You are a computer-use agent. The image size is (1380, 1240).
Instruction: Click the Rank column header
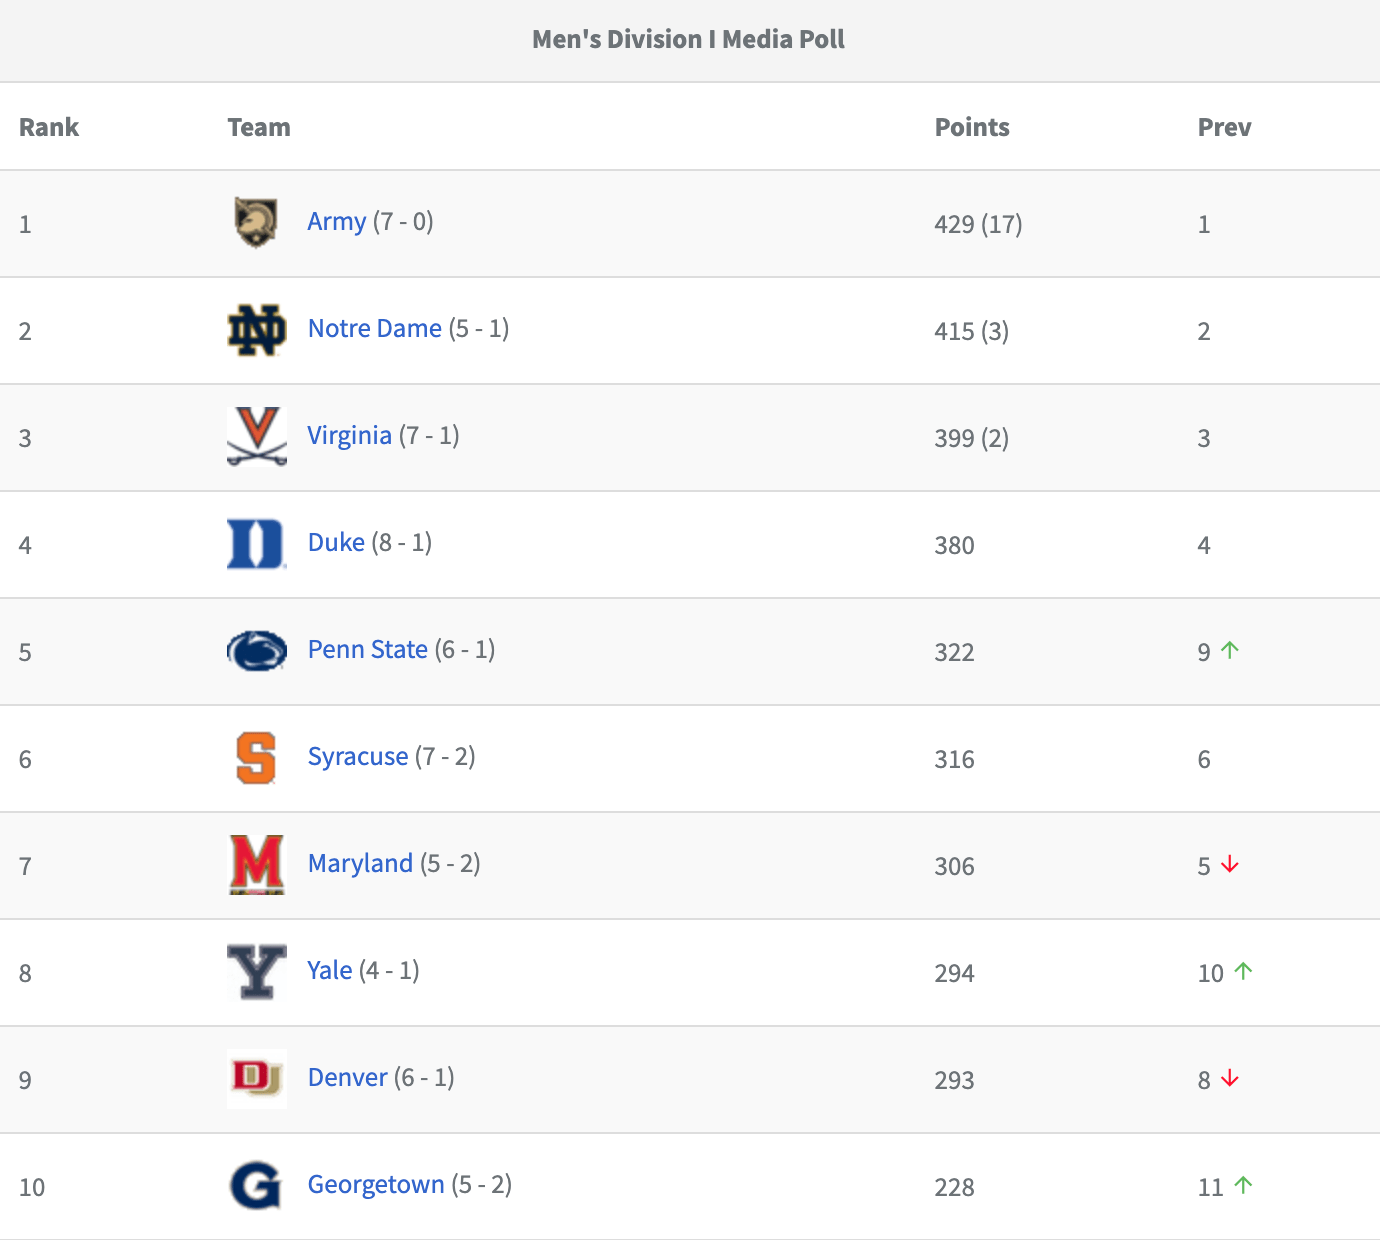pos(49,127)
